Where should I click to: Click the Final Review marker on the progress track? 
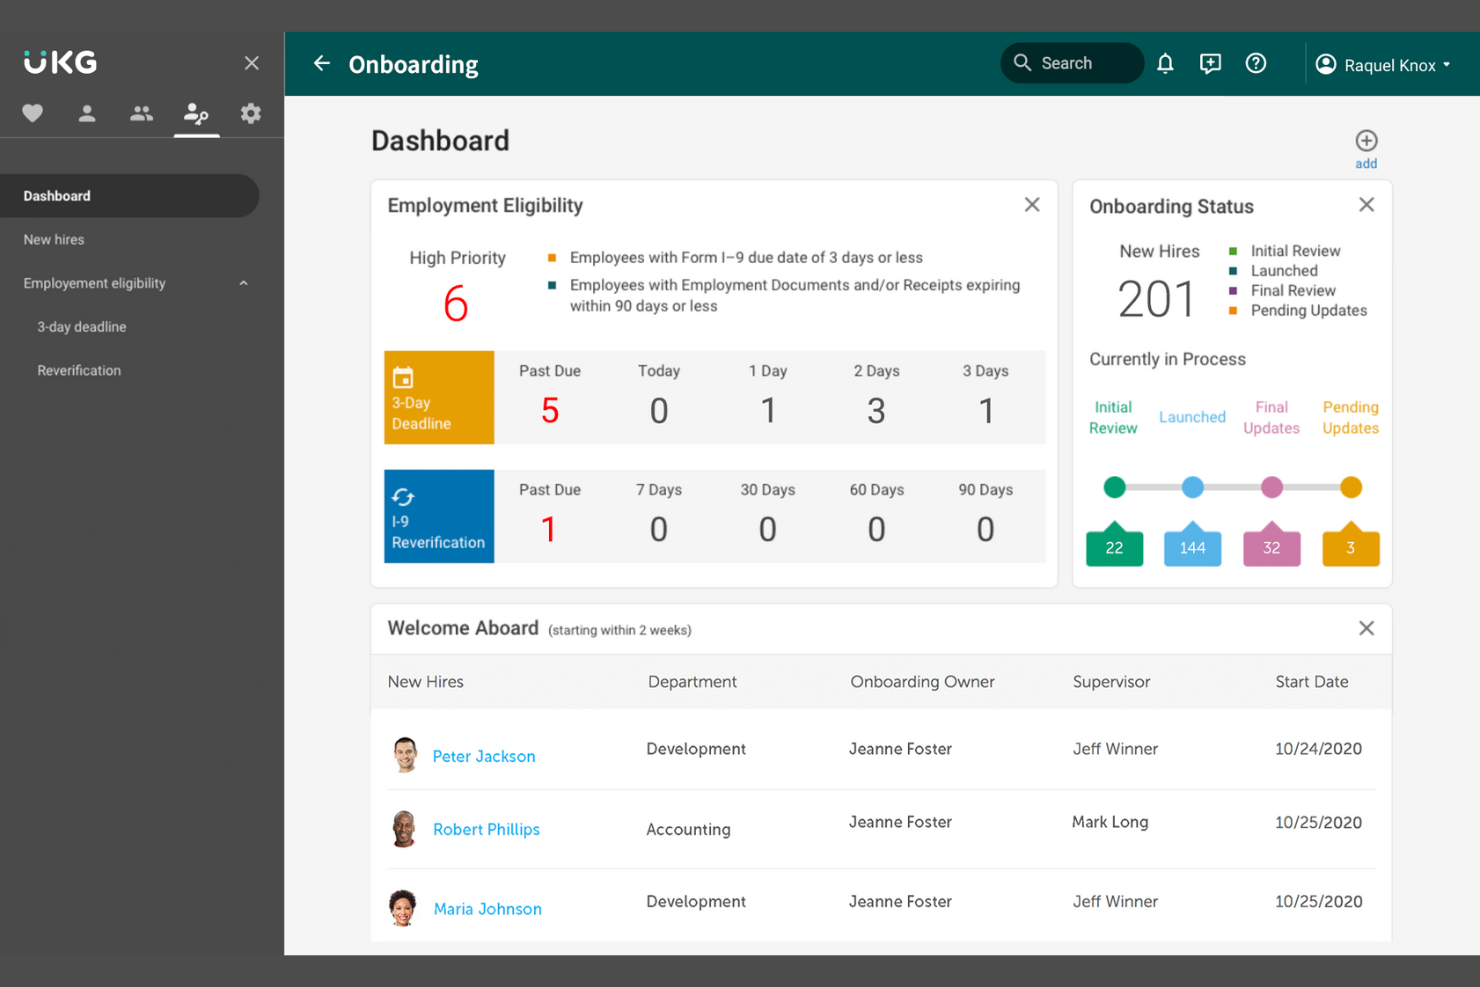pyautogui.click(x=1271, y=487)
